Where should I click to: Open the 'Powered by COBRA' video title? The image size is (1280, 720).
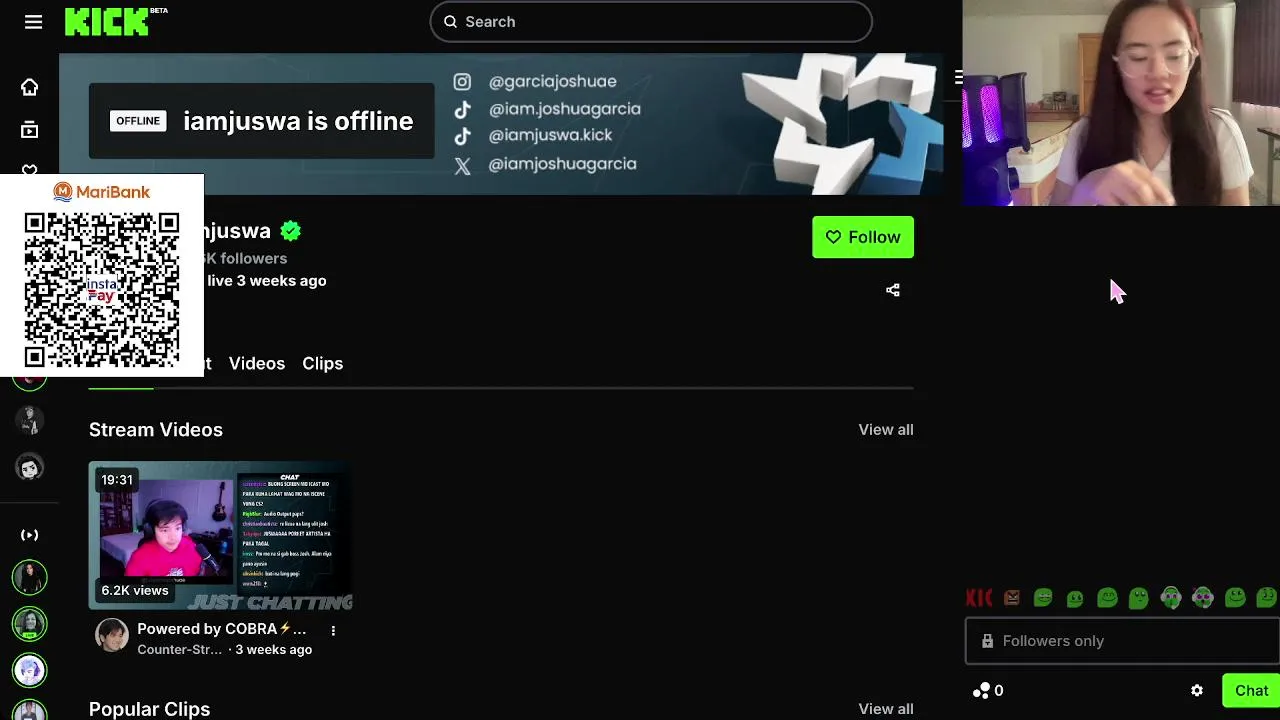(221, 629)
